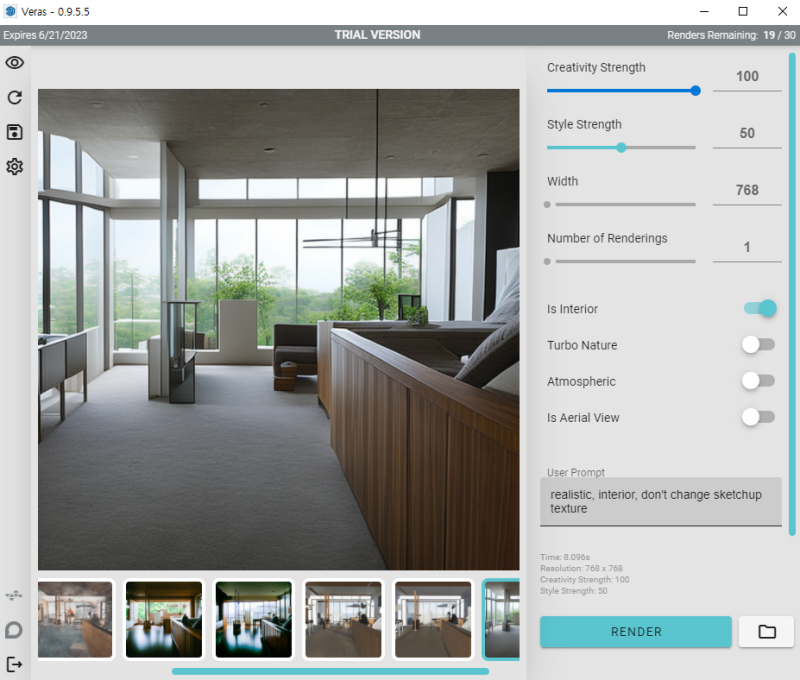Select the first render thumbnail in history strip
Image resolution: width=800 pixels, height=680 pixels.
coord(75,619)
